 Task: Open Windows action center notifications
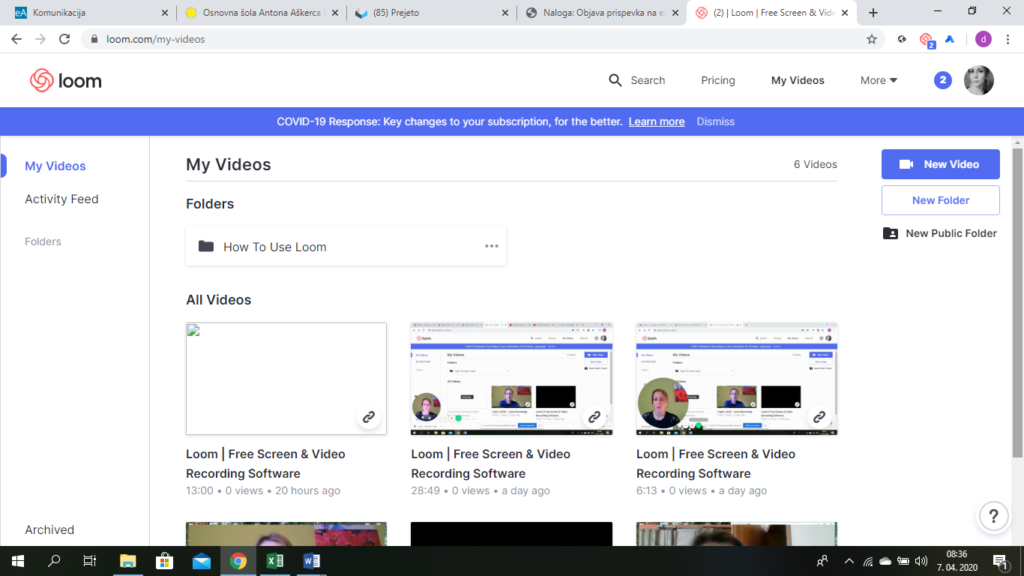point(1000,561)
